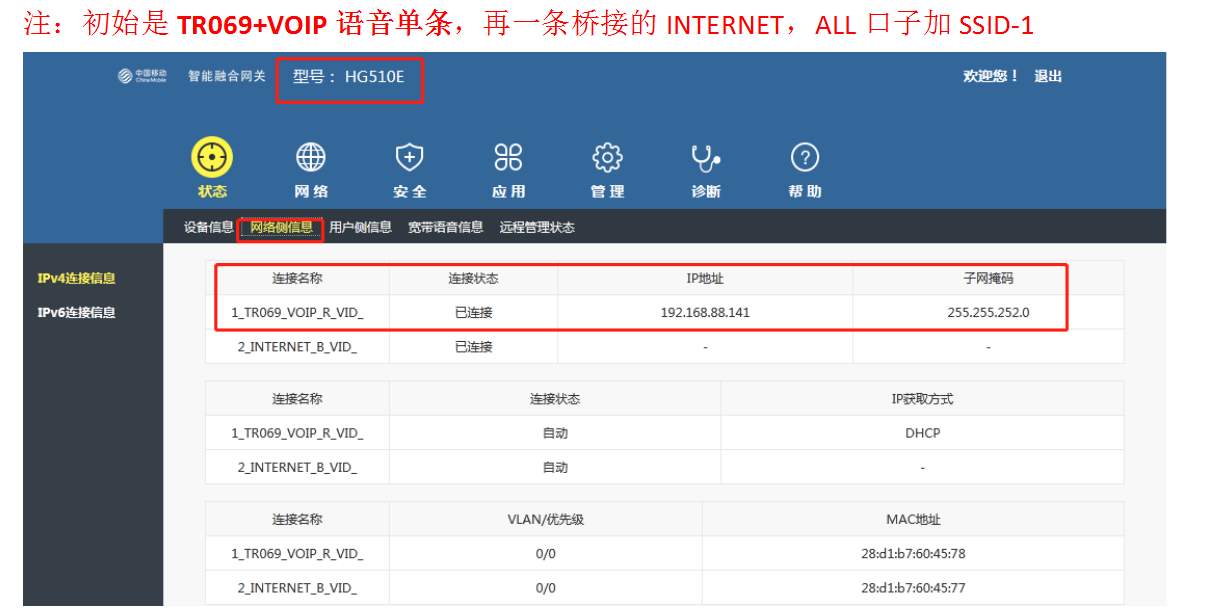This screenshot has height=615, width=1219.
Task: Select IPv4连接信息 in the sidebar
Action: (x=76, y=278)
